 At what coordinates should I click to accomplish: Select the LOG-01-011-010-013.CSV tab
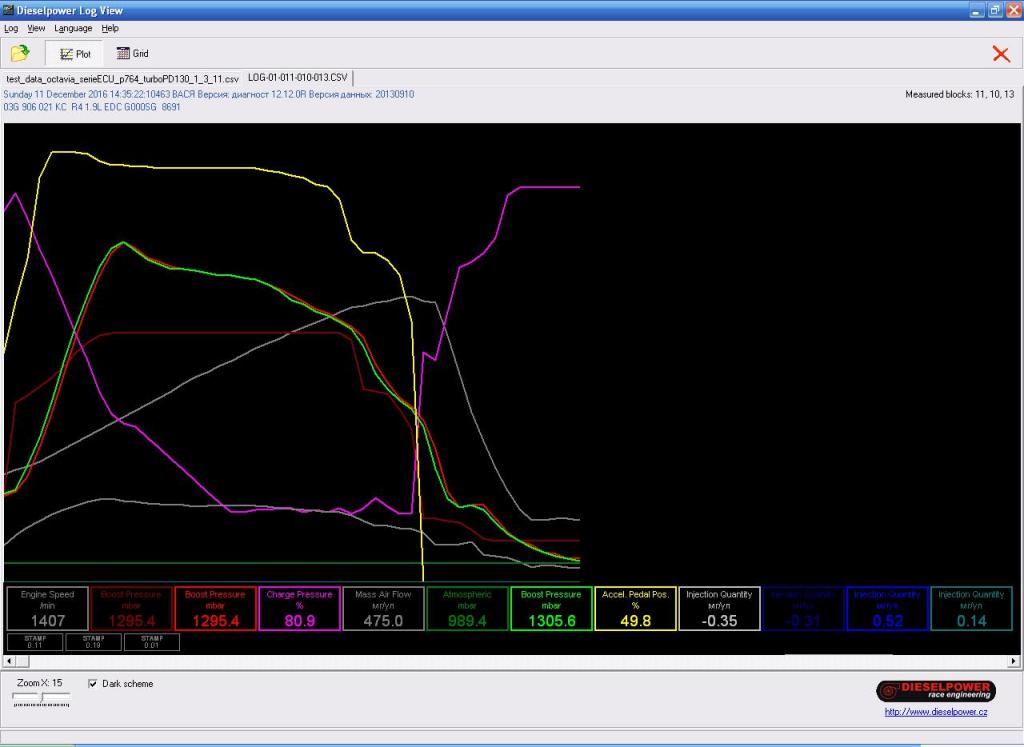click(x=298, y=78)
